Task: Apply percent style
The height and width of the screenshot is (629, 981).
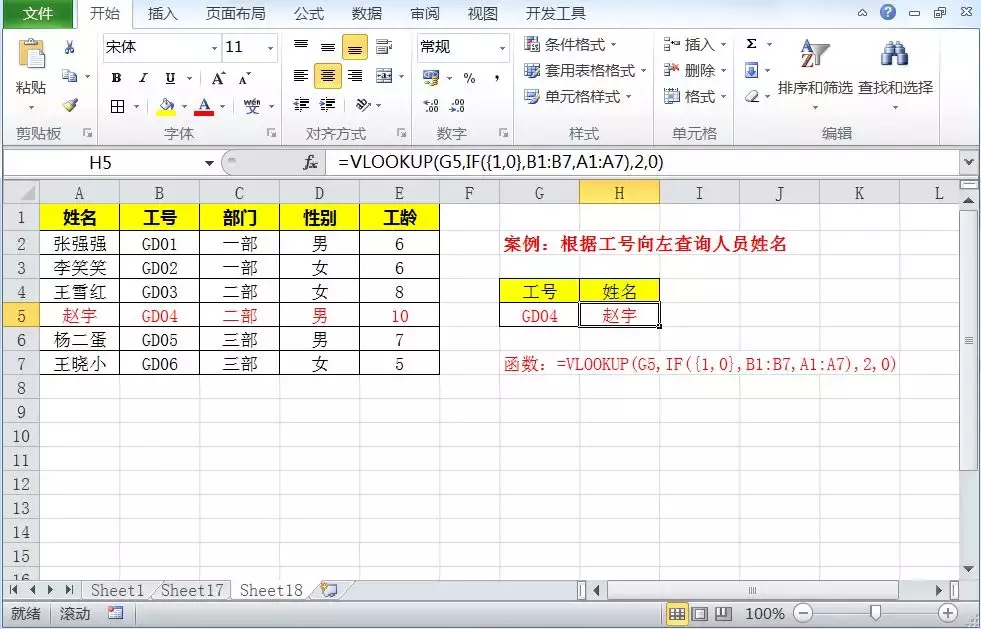Action: [469, 78]
